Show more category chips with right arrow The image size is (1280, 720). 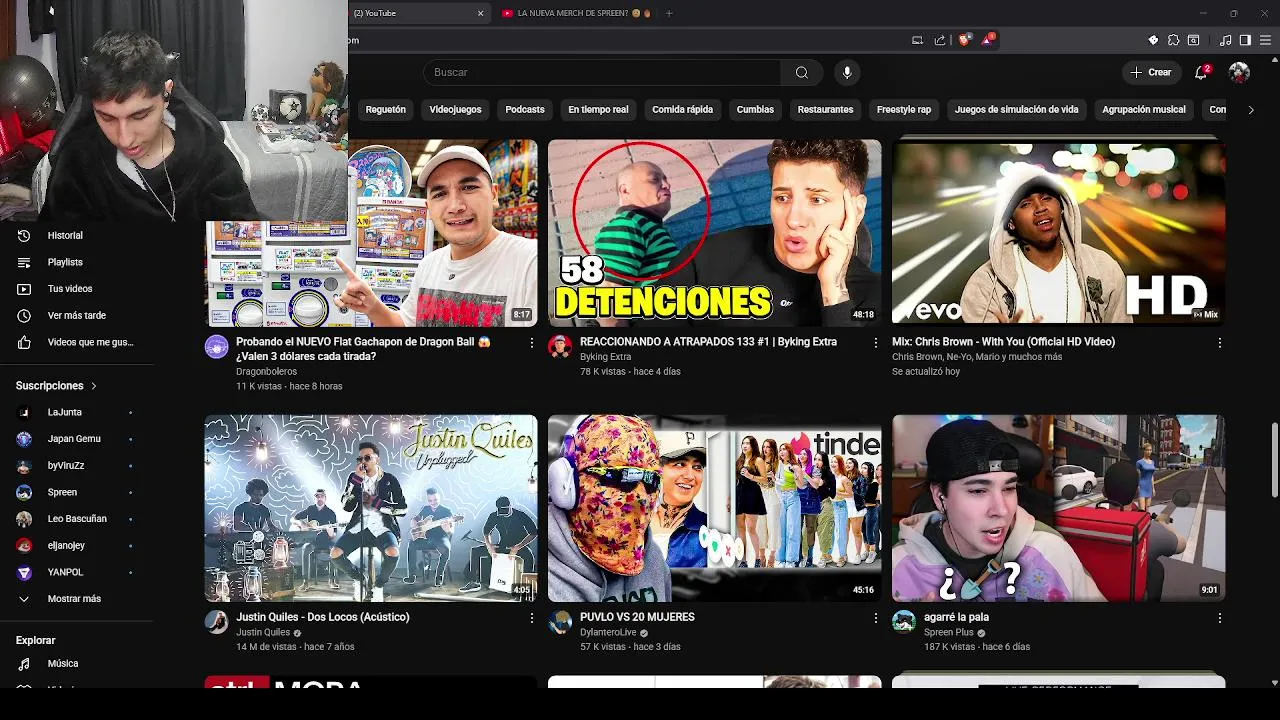pyautogui.click(x=1250, y=110)
